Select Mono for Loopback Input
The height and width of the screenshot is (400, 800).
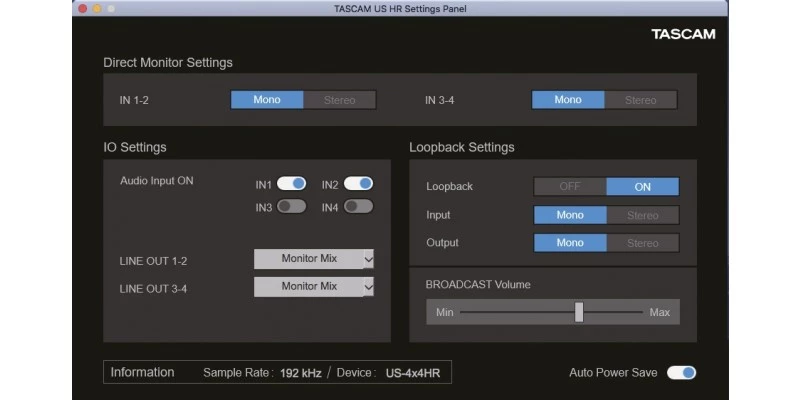pyautogui.click(x=570, y=215)
